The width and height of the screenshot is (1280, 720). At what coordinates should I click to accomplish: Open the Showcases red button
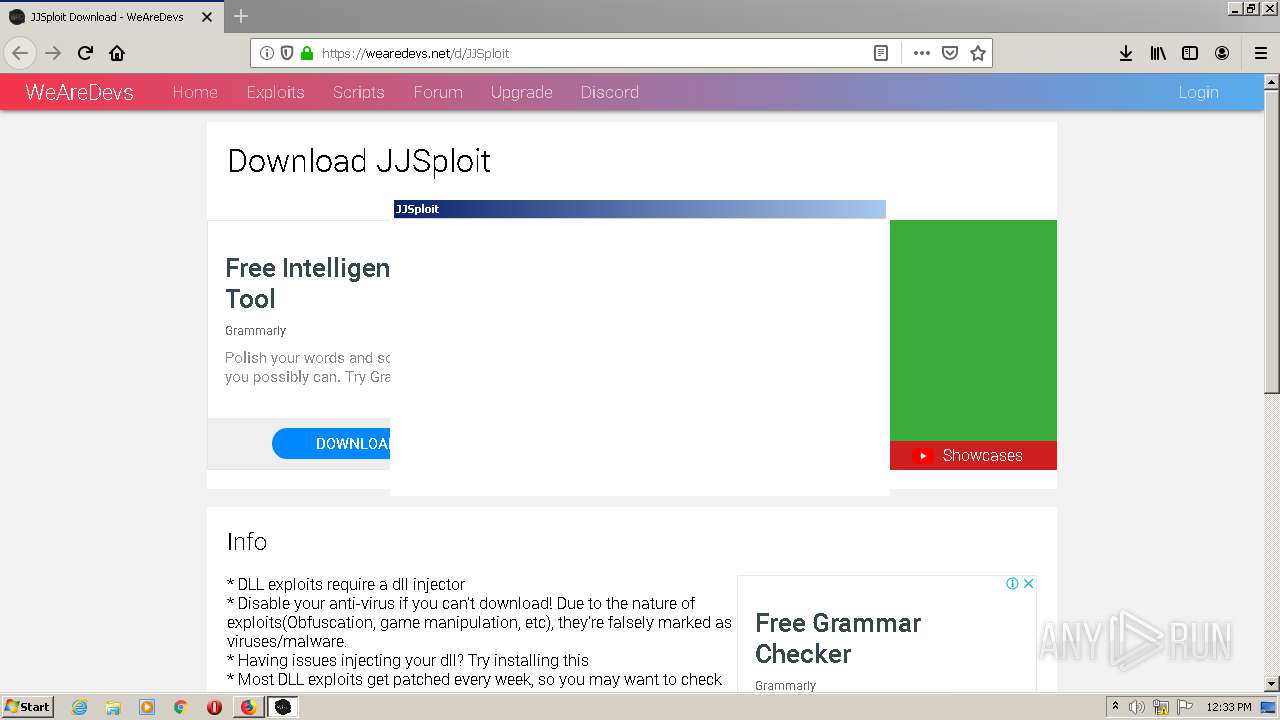coord(973,455)
